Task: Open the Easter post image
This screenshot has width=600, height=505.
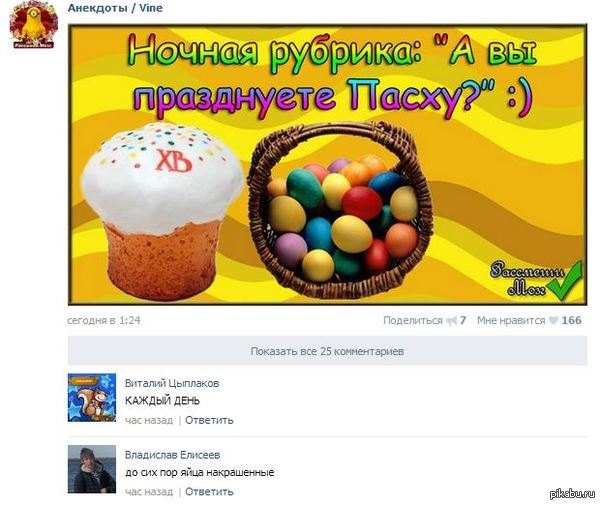Action: [328, 165]
